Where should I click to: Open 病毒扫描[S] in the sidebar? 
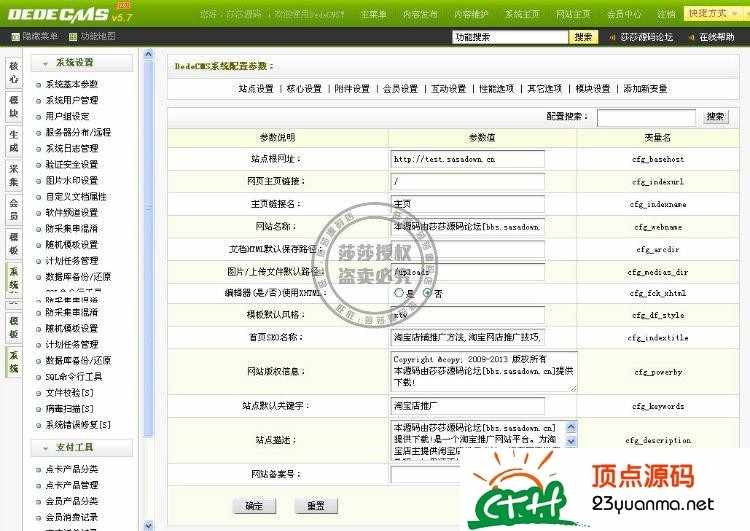[x=69, y=409]
